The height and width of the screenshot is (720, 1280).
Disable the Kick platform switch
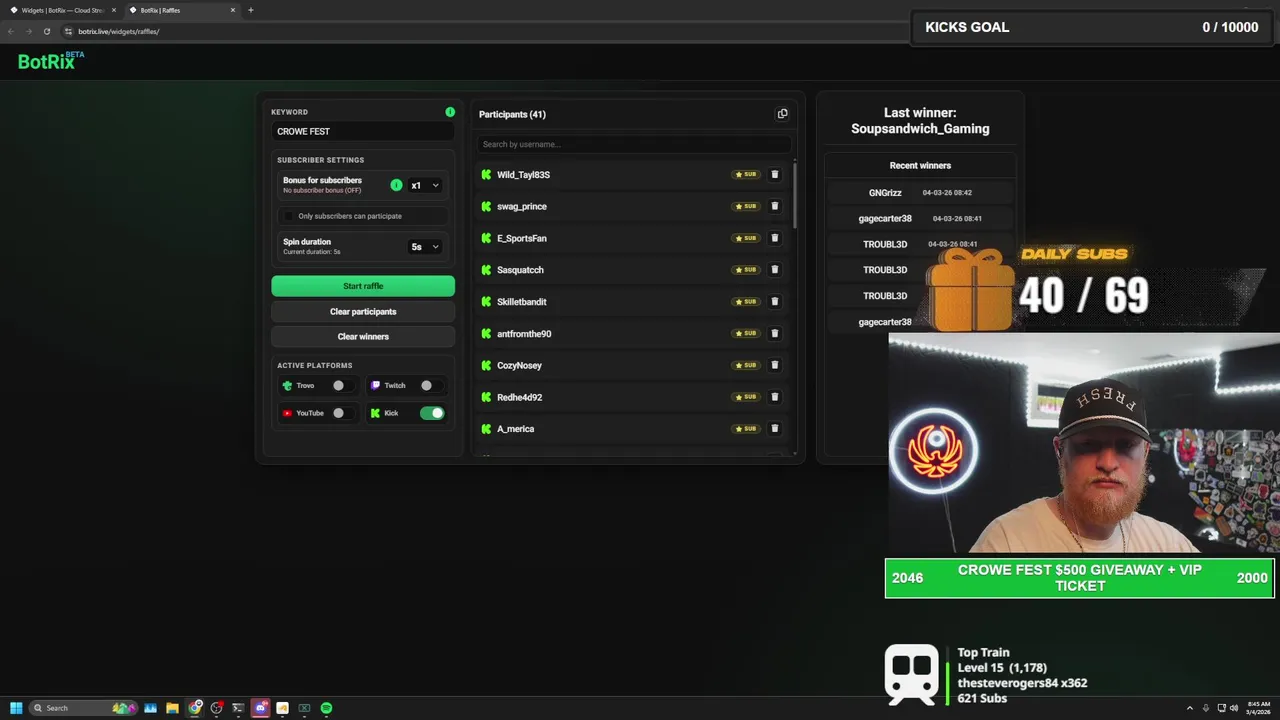tap(432, 413)
